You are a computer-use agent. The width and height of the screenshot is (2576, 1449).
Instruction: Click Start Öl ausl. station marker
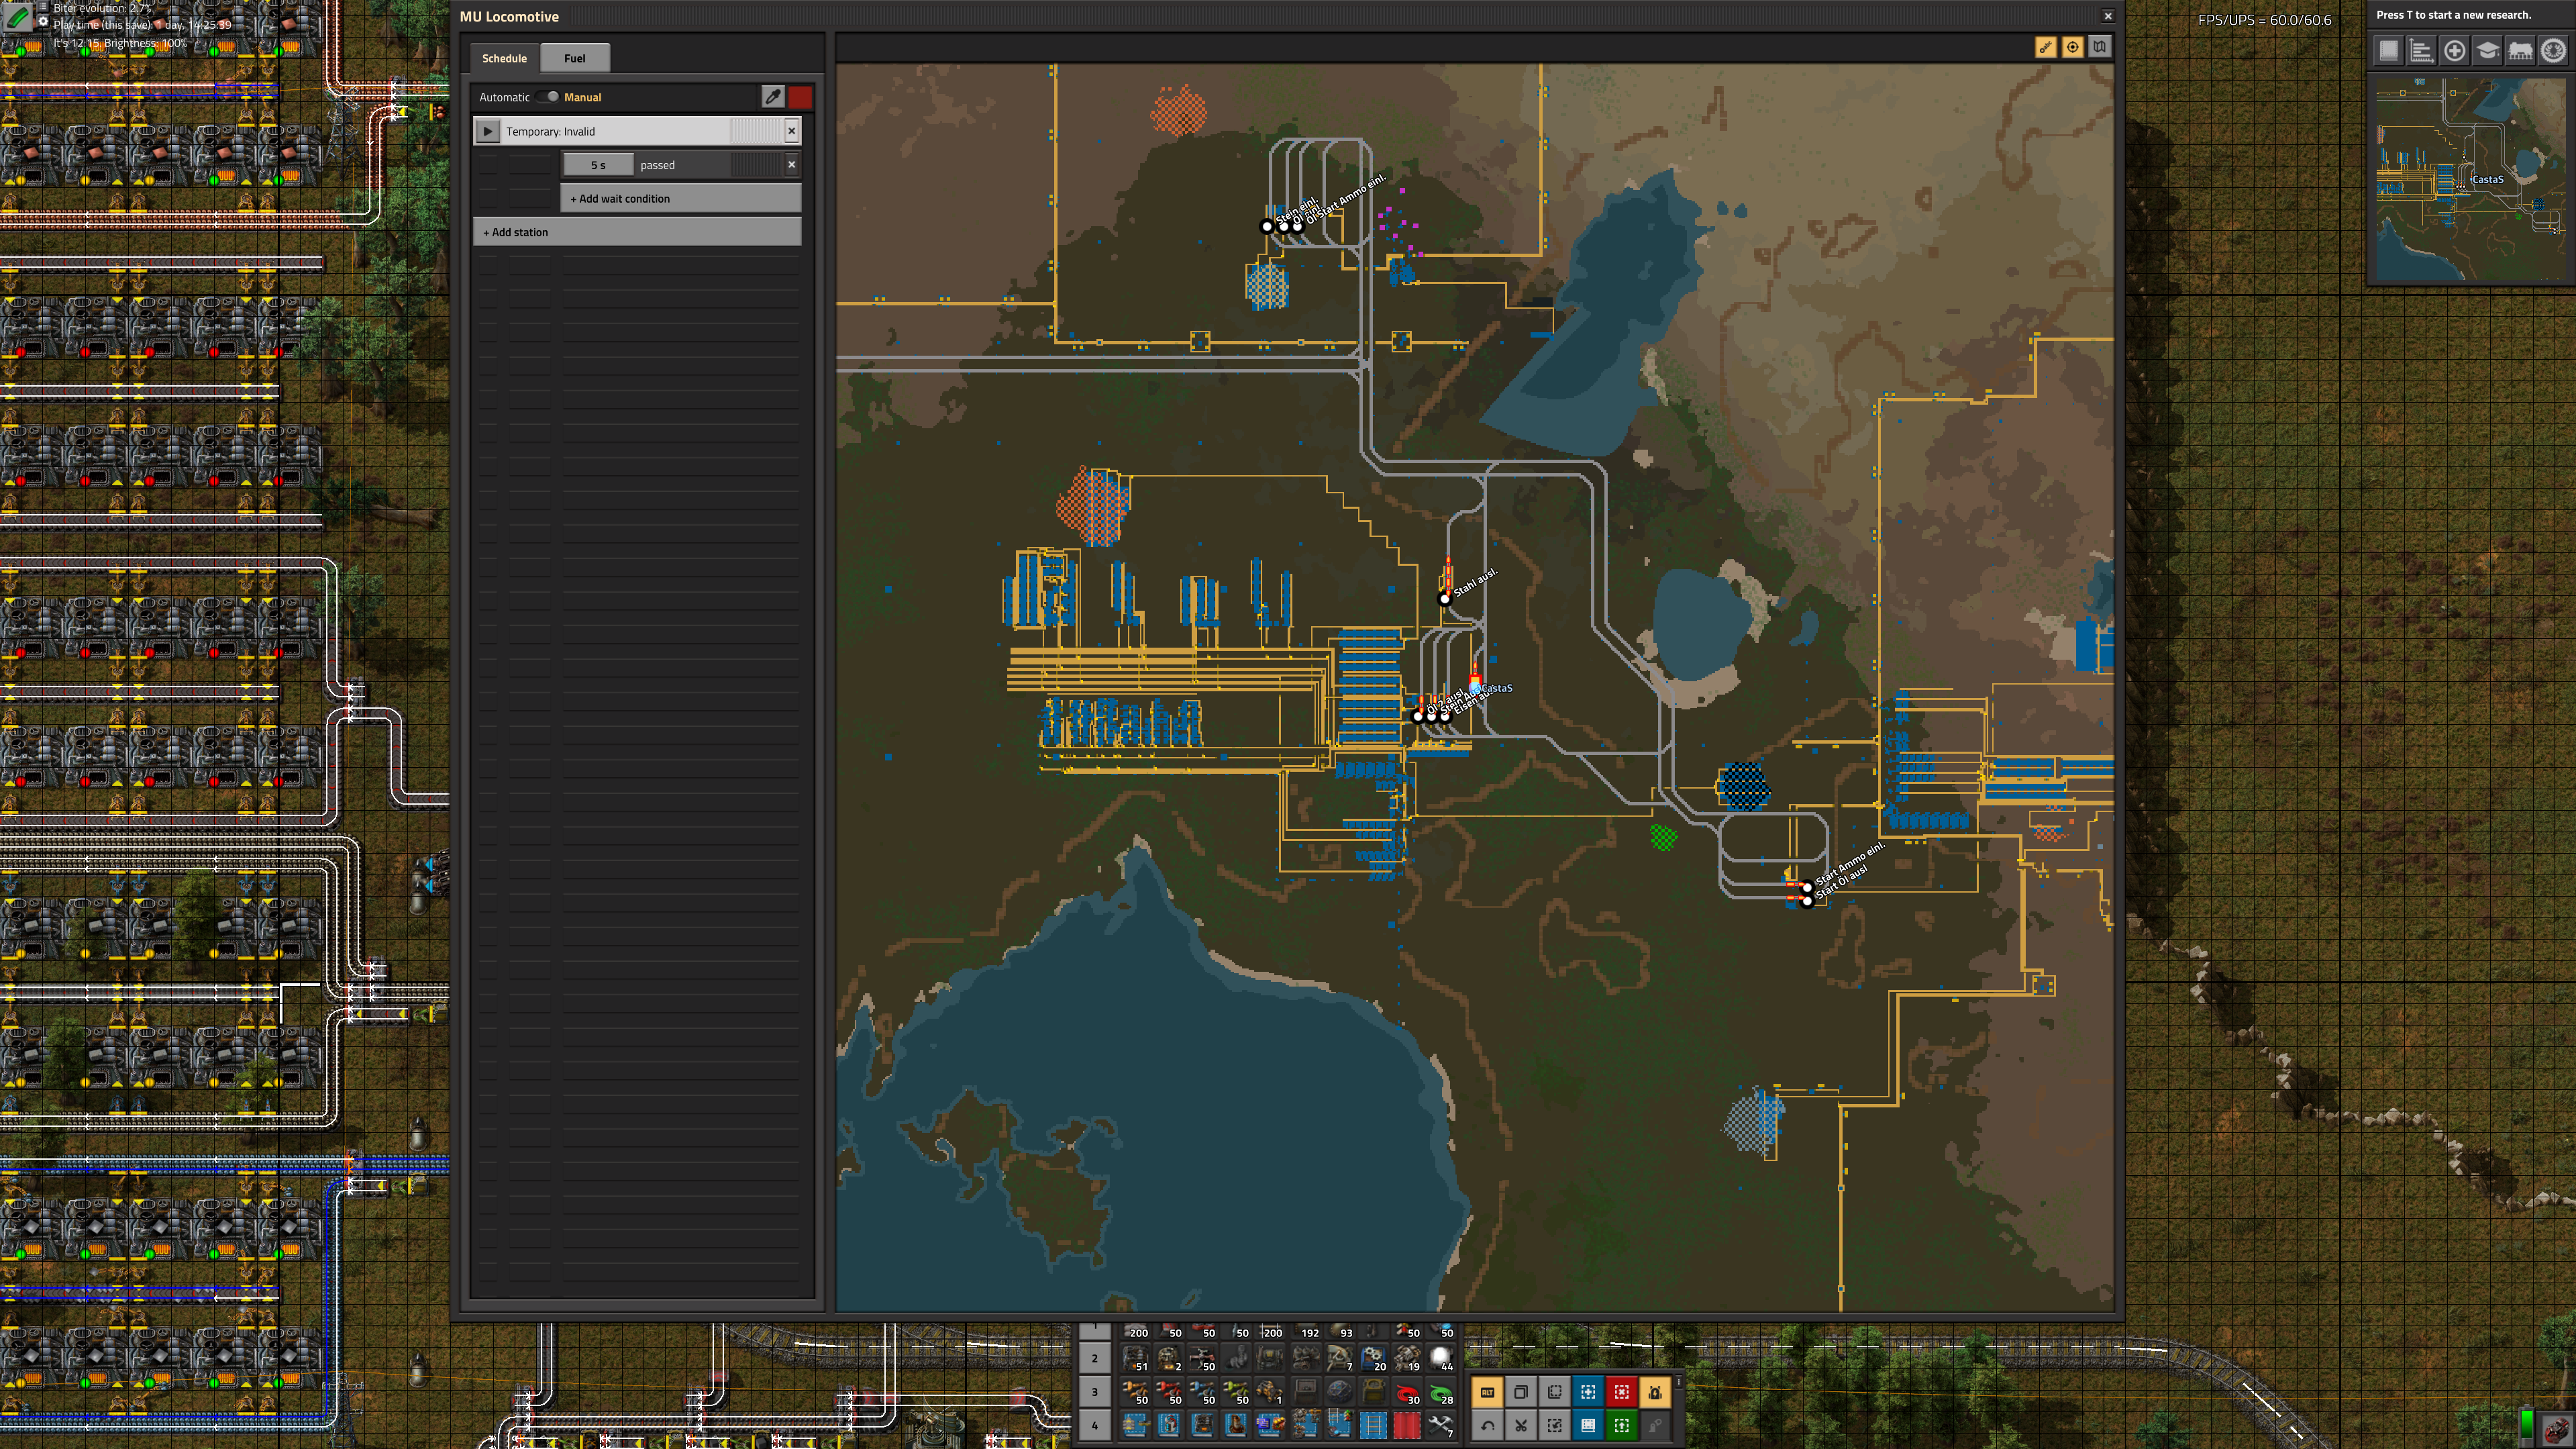click(1807, 901)
